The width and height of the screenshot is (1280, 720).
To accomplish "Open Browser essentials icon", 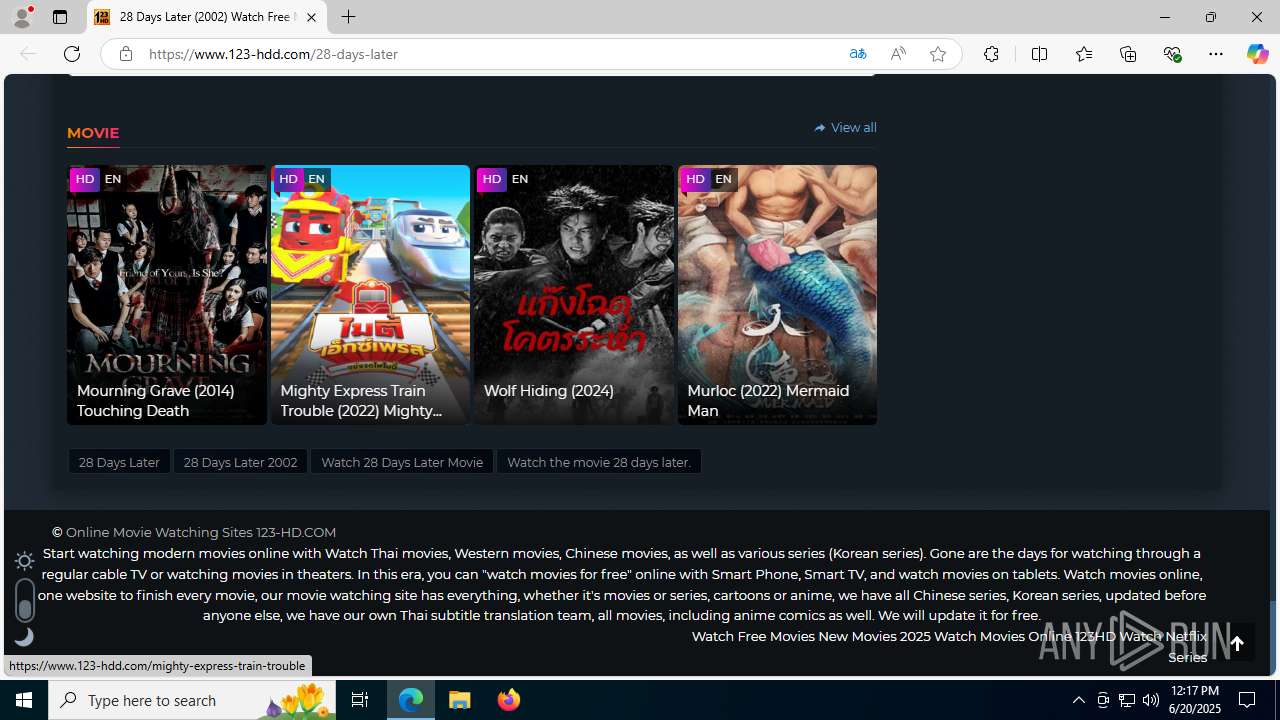I will [x=1172, y=54].
